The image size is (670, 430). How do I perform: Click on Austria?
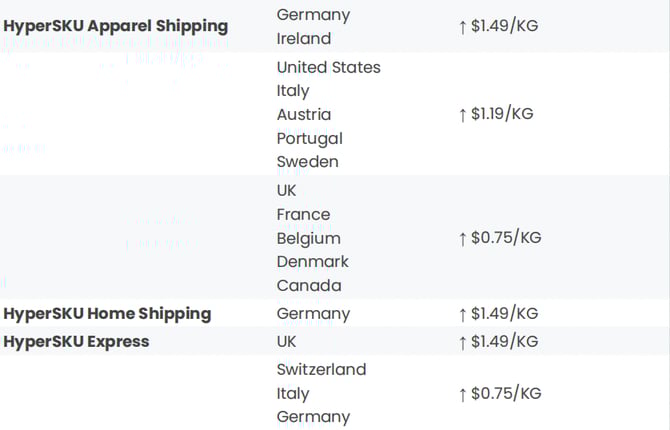304,115
